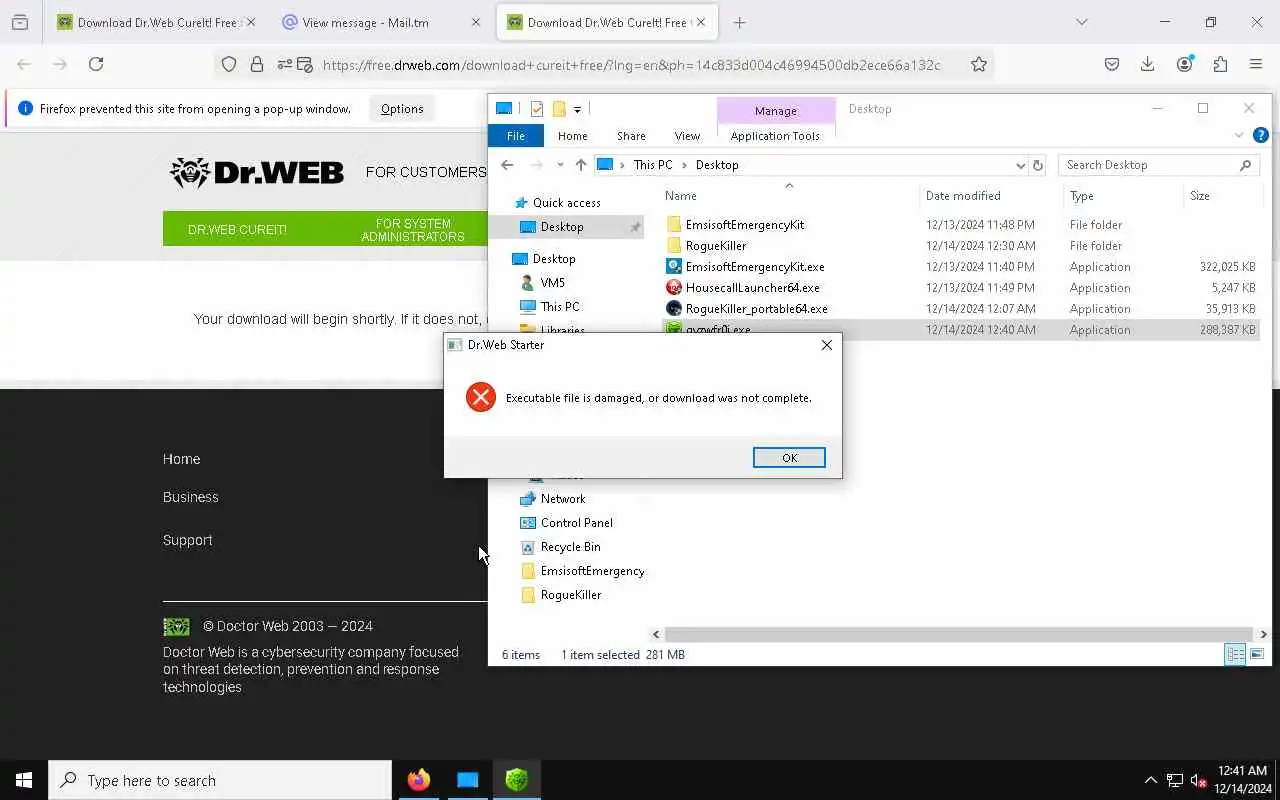1280x800 pixels.
Task: Expand the Explorer recent locations dropdown
Action: [x=560, y=165]
